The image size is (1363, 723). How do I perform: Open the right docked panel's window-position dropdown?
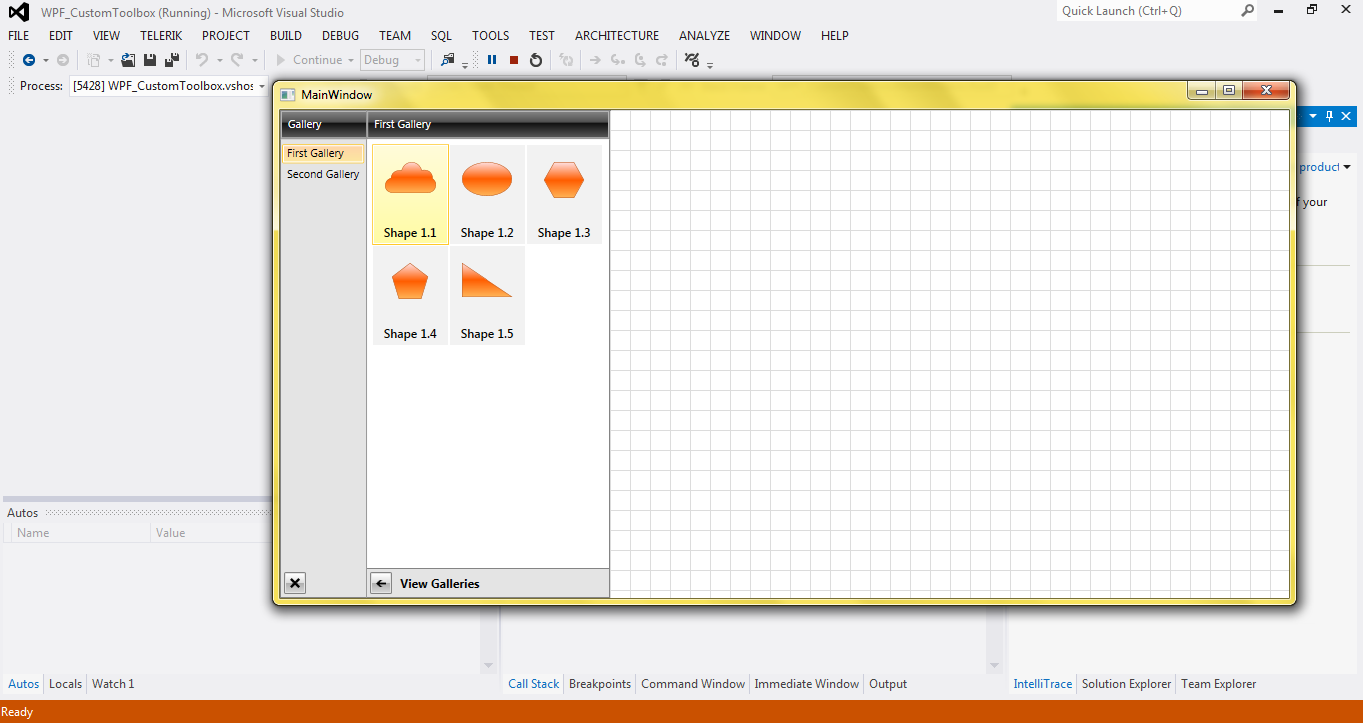pos(1314,116)
